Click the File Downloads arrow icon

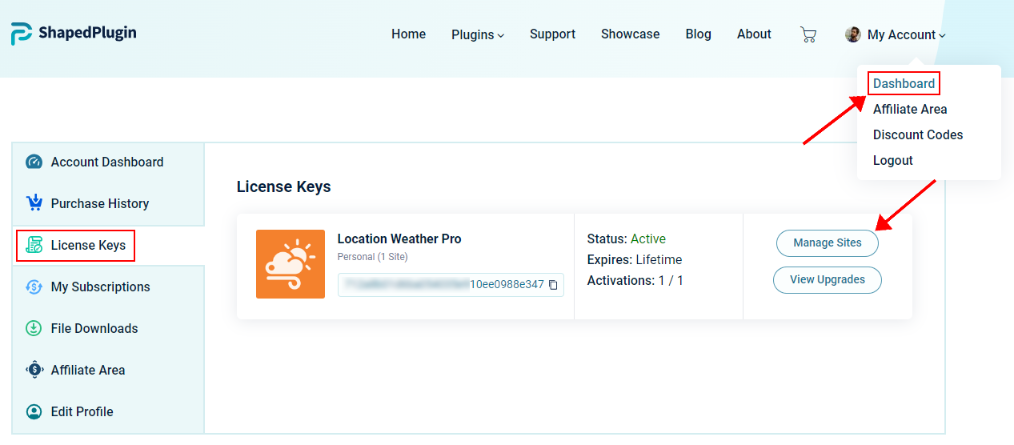(34, 328)
